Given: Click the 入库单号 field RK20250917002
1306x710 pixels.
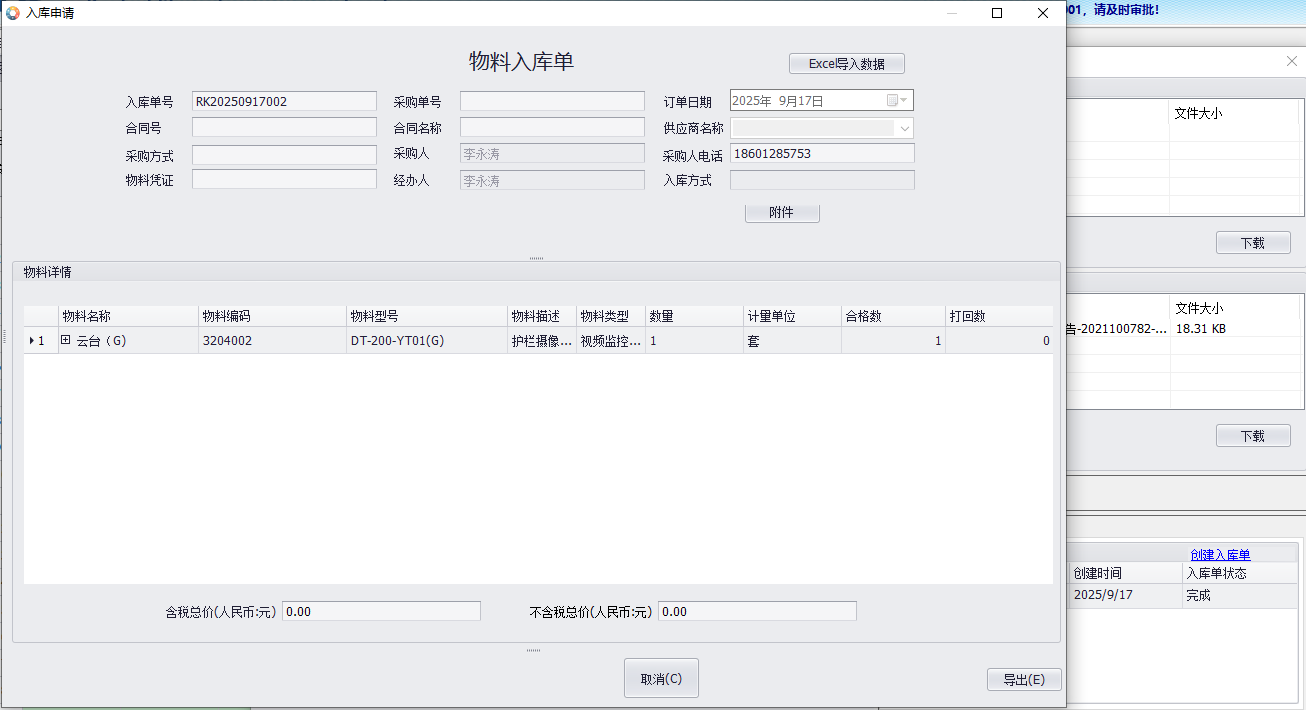Looking at the screenshot, I should click(x=284, y=101).
